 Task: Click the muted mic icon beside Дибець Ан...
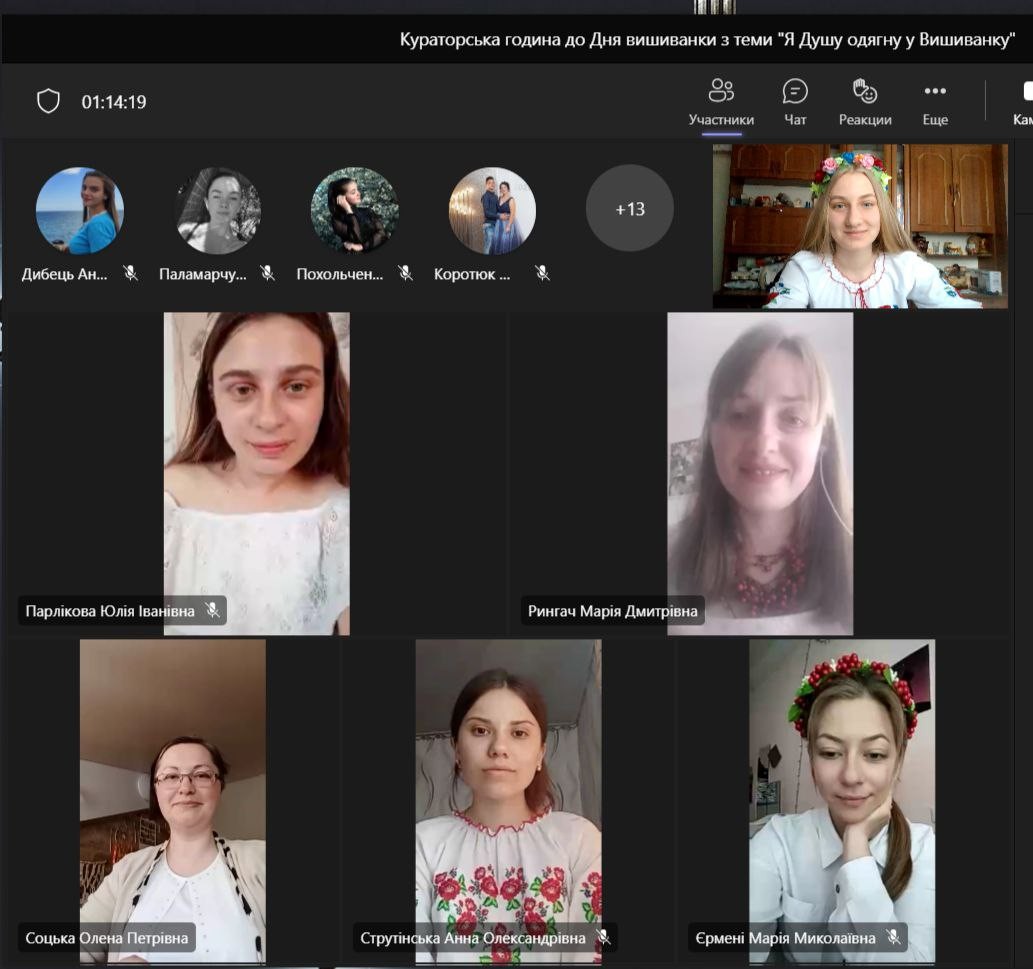pyautogui.click(x=130, y=273)
